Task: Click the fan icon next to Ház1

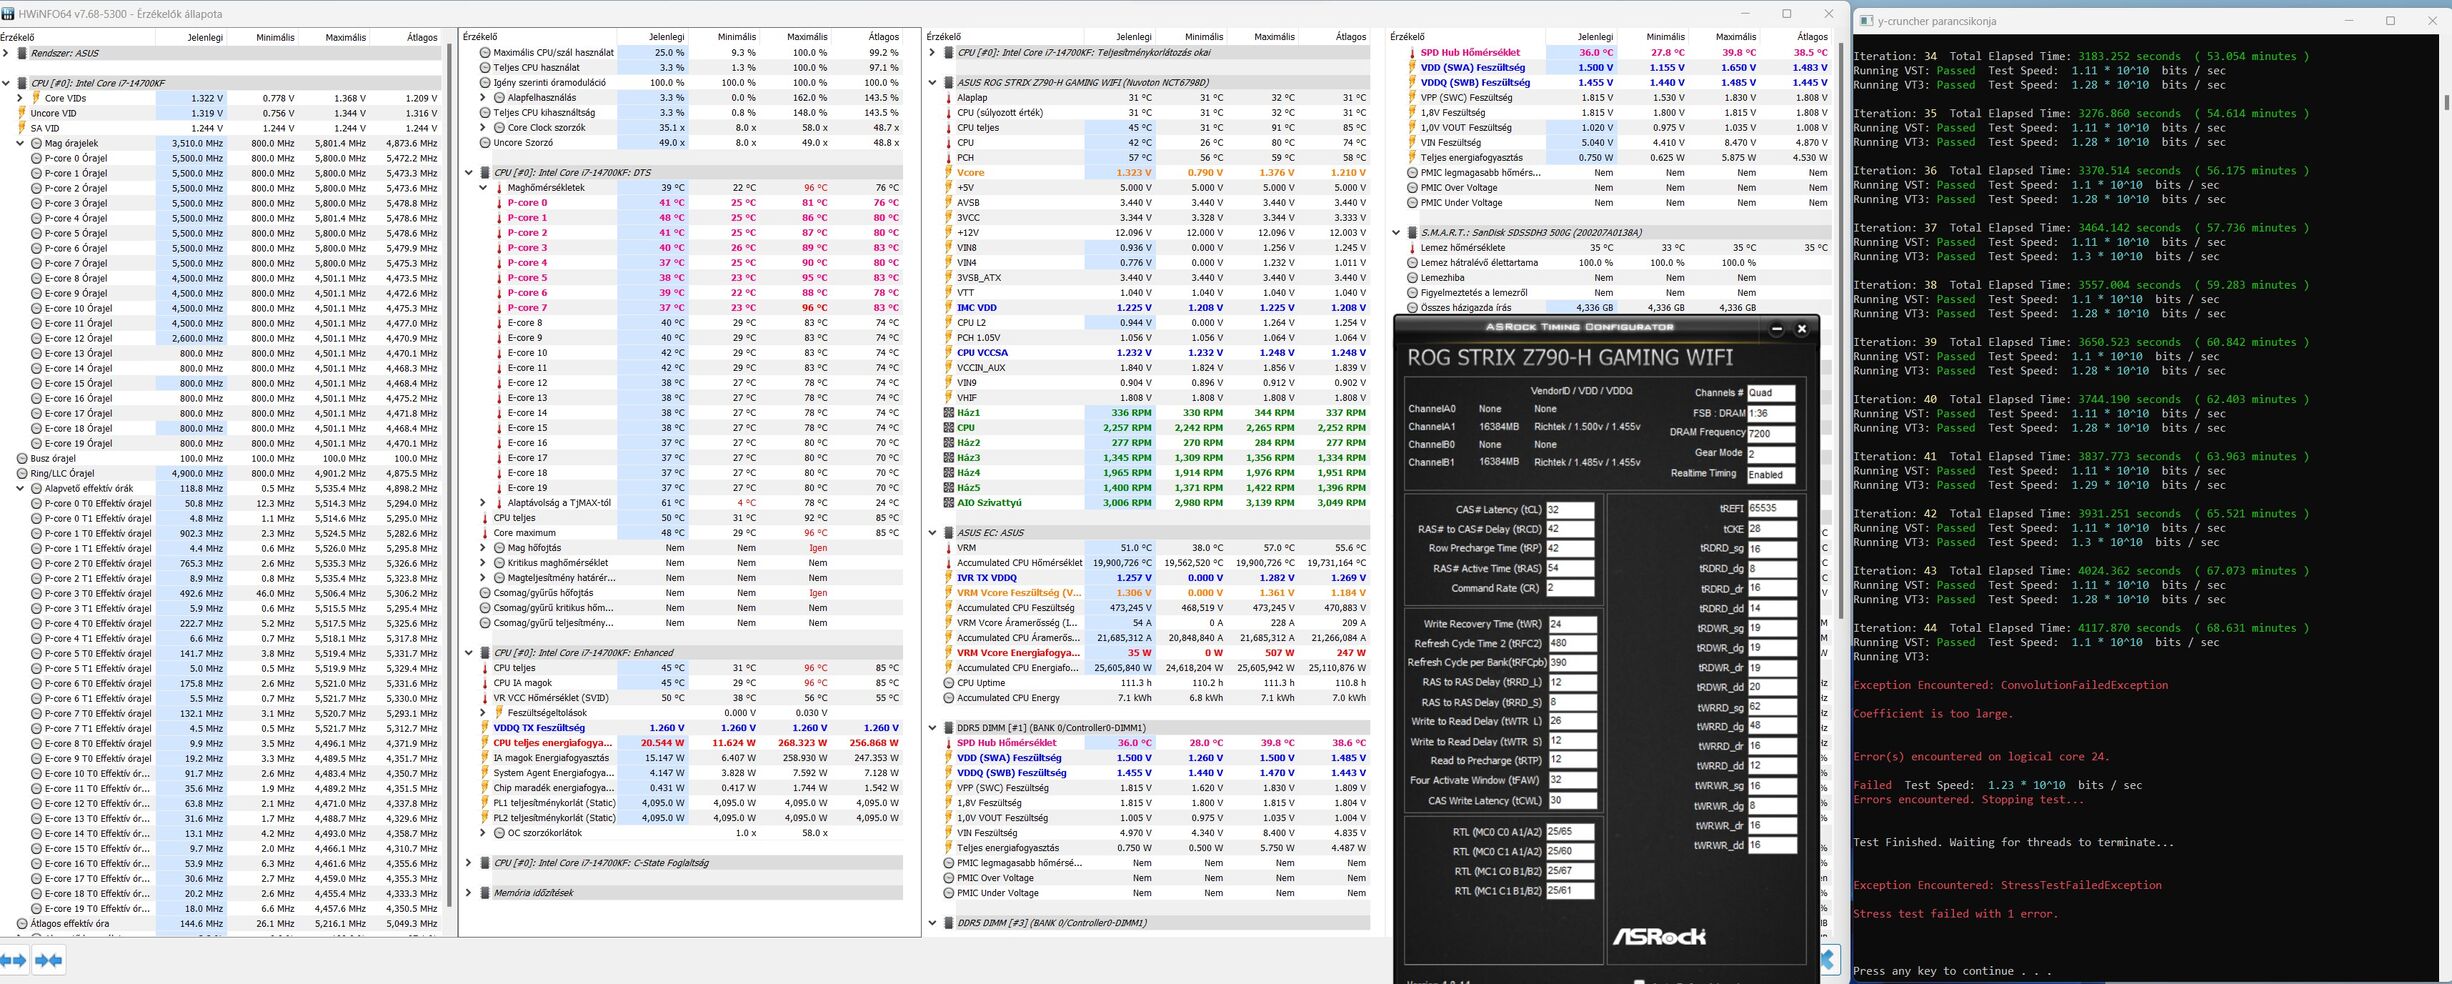Action: (949, 413)
